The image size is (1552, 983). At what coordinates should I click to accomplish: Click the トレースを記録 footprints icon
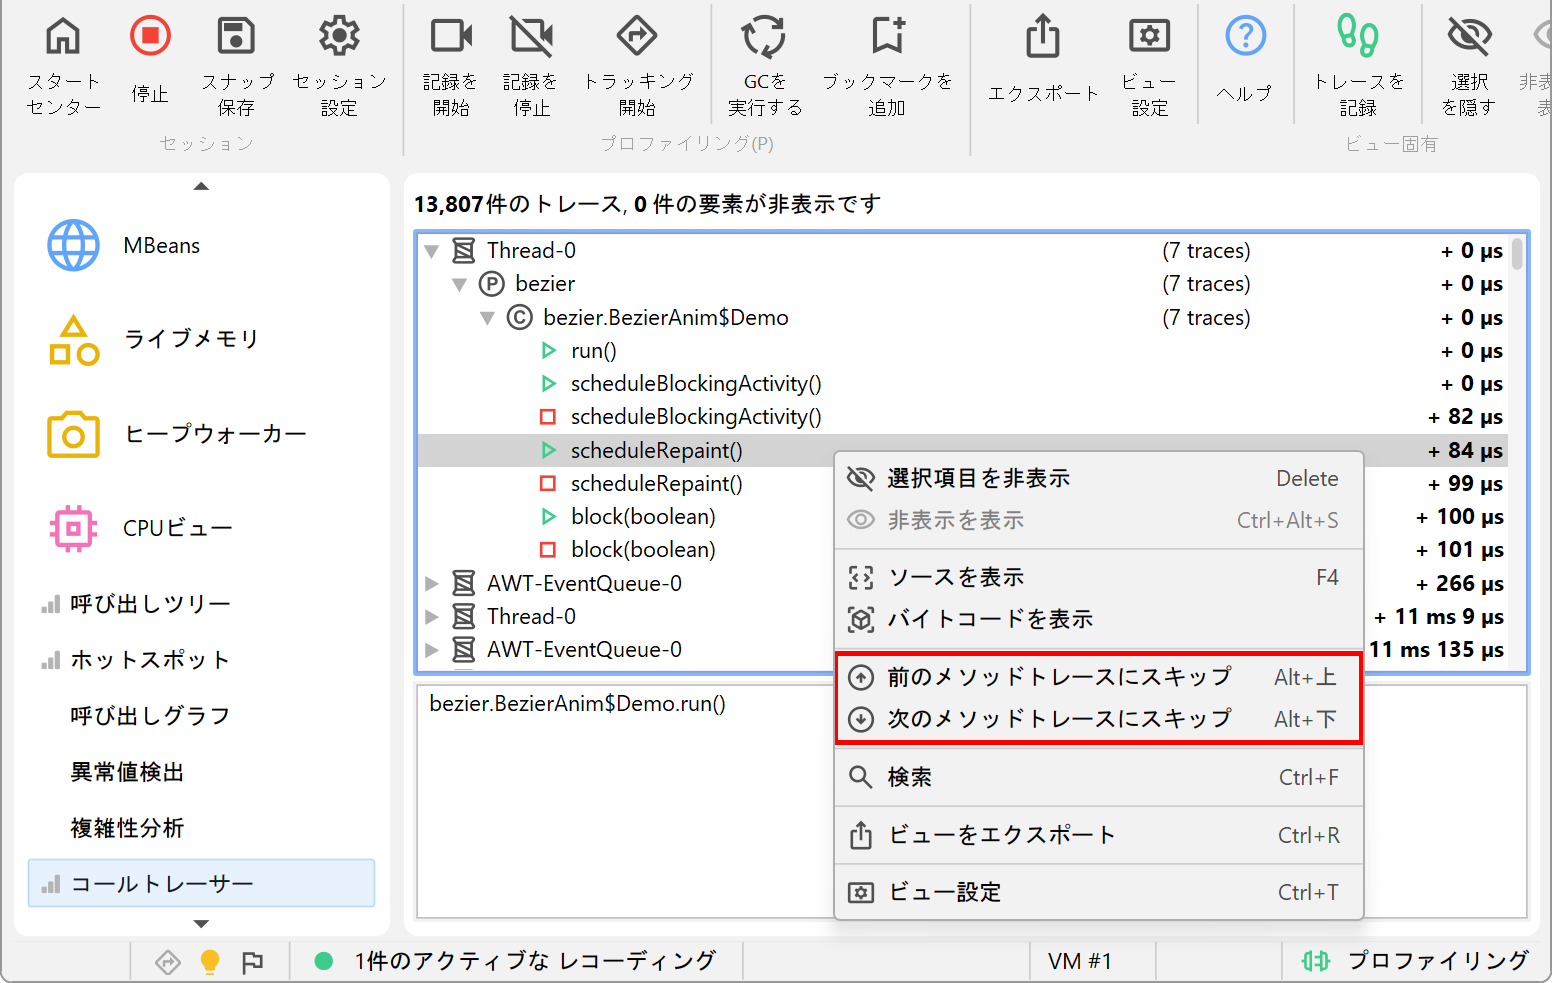click(1358, 38)
